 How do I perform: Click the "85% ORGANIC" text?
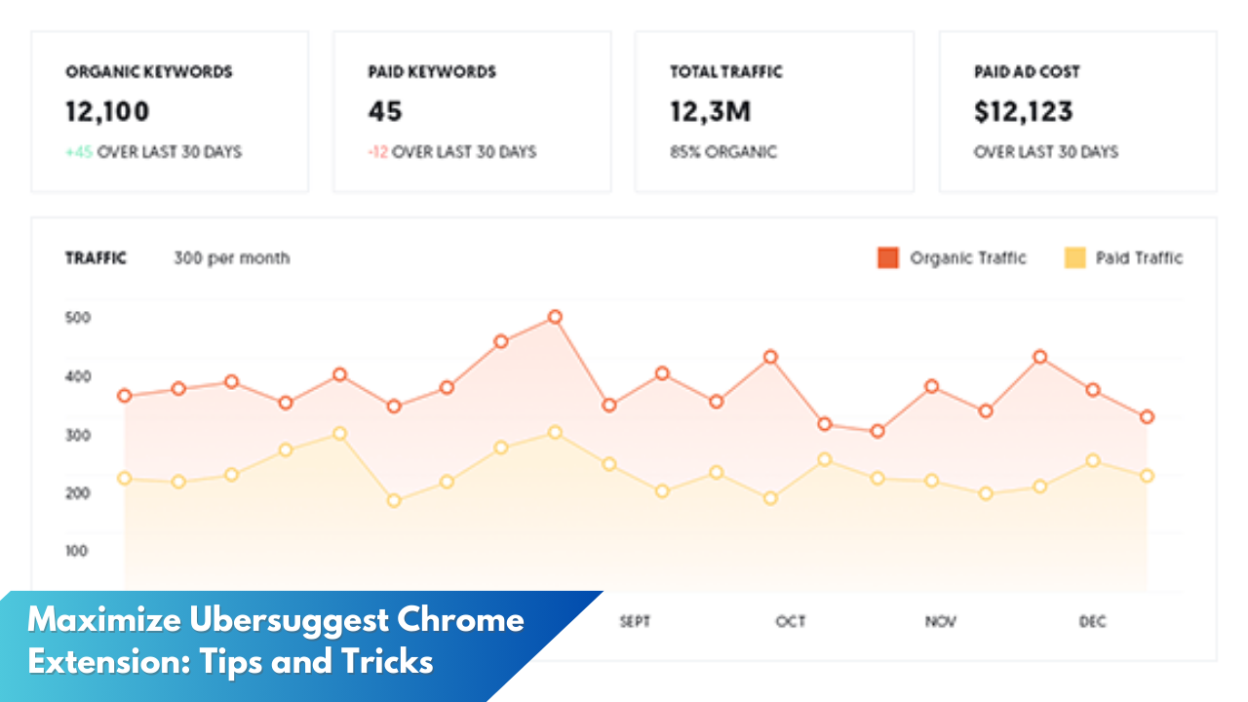[x=723, y=152]
